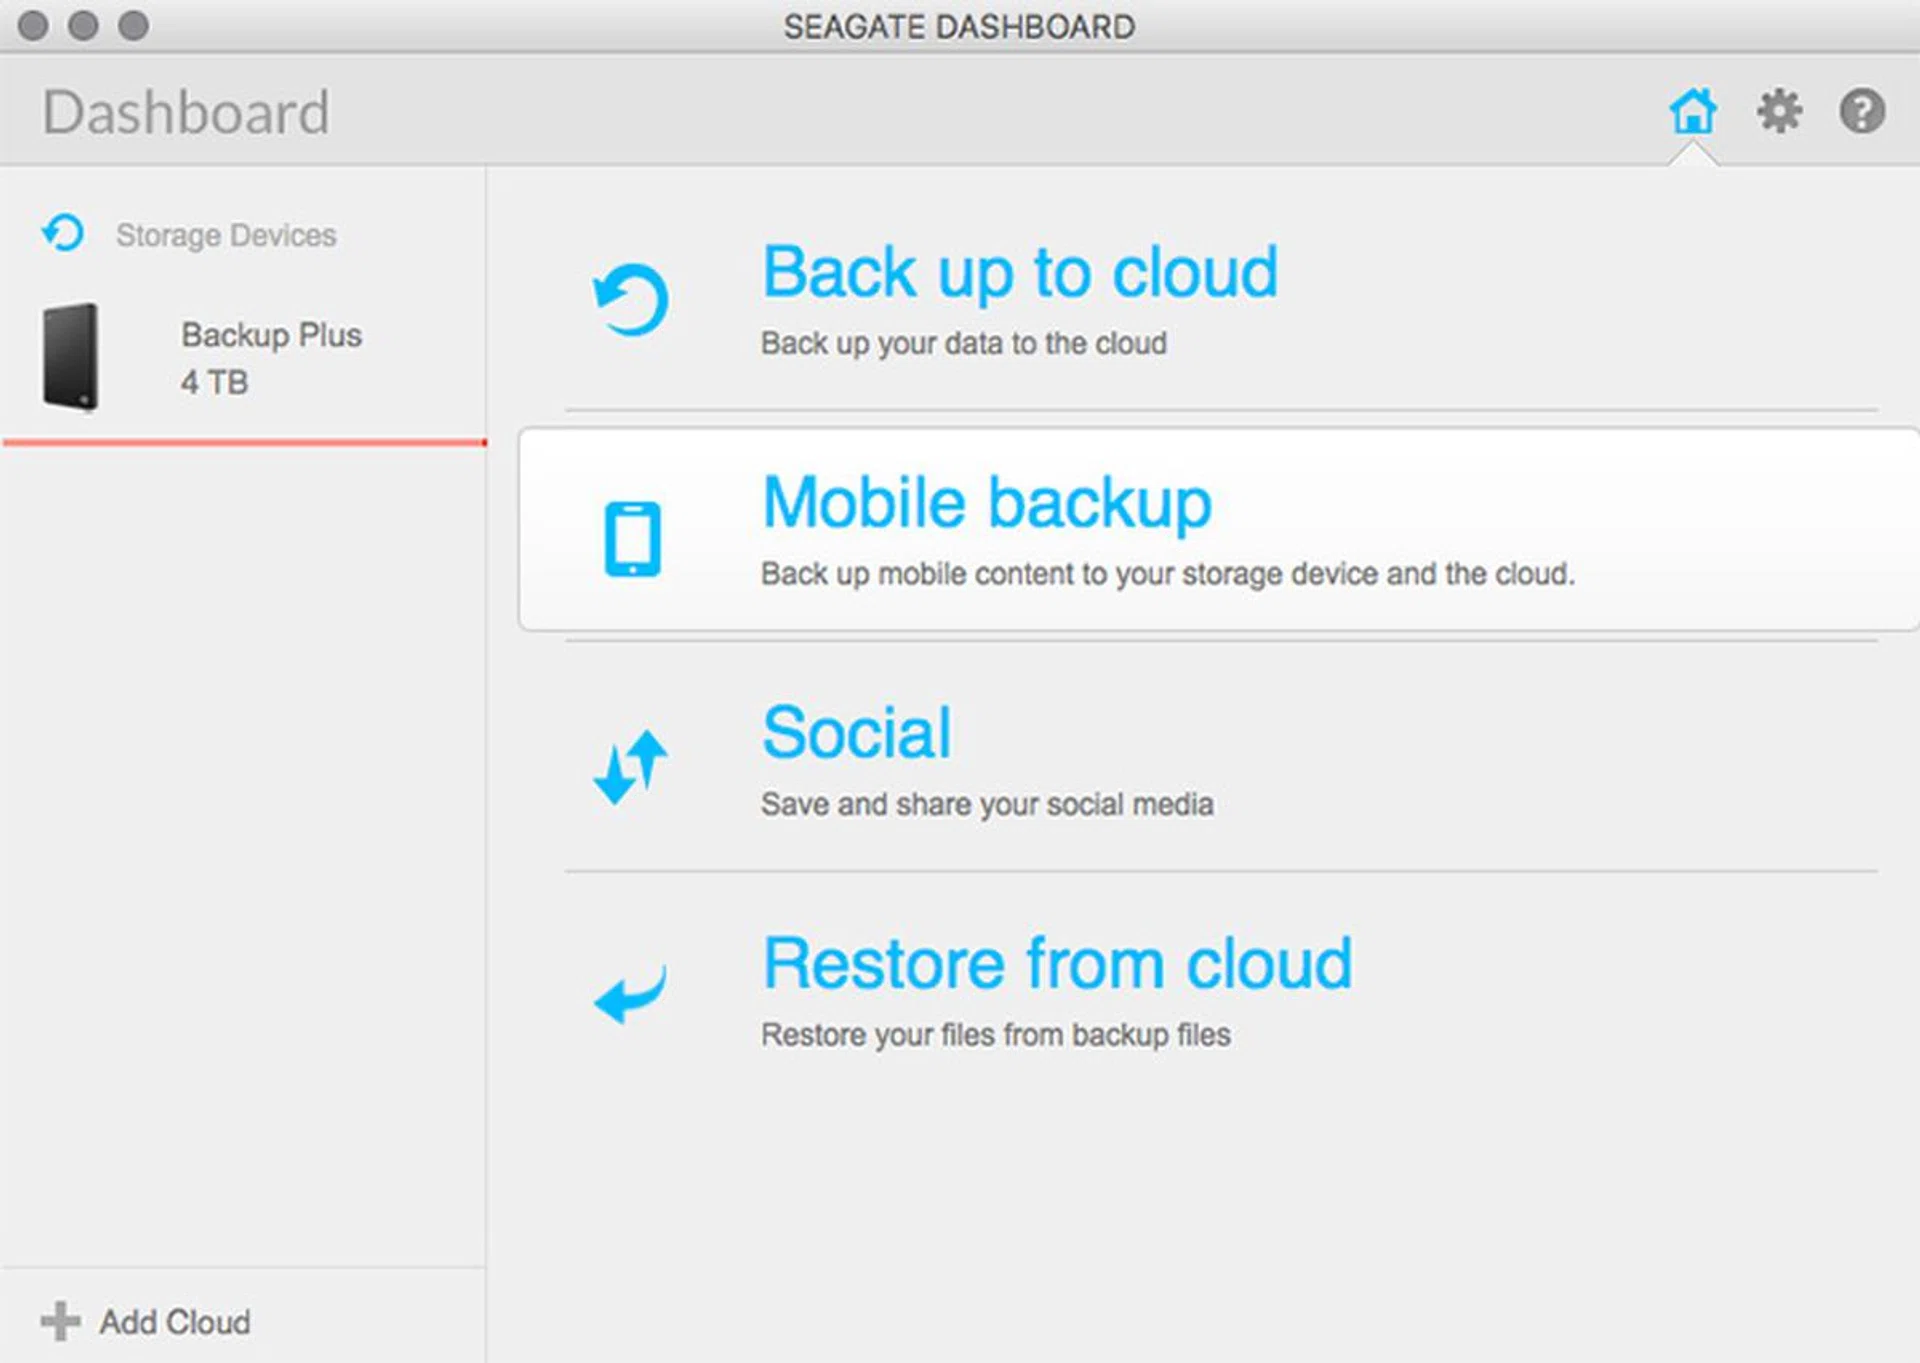Screen dimensions: 1920x1363
Task: Open the Back up to cloud option
Action: tap(1019, 272)
